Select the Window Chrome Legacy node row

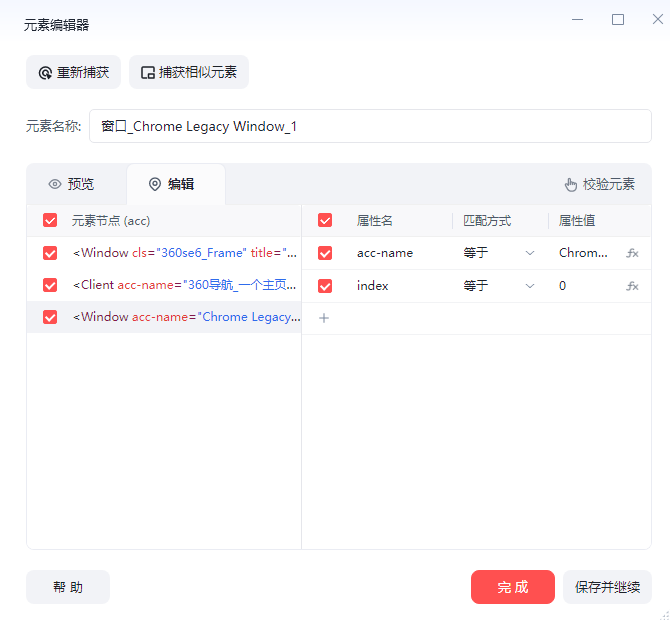(185, 317)
